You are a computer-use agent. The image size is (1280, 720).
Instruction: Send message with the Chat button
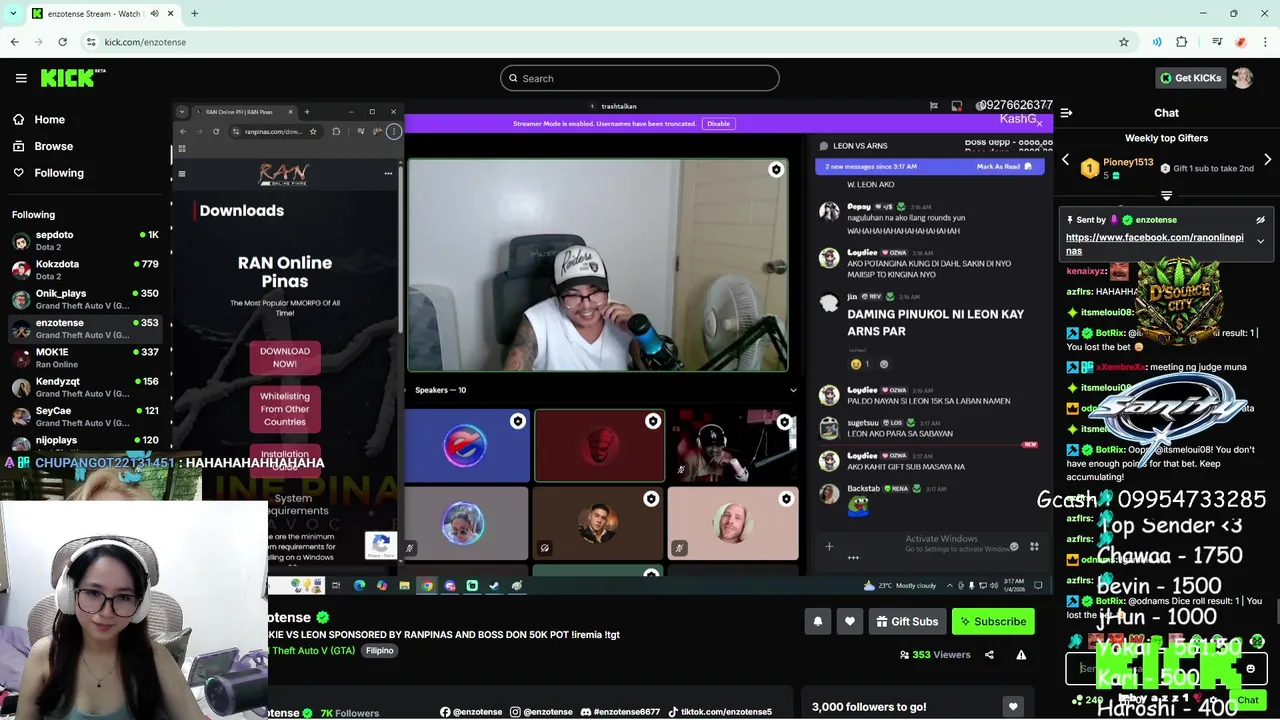coord(1247,700)
